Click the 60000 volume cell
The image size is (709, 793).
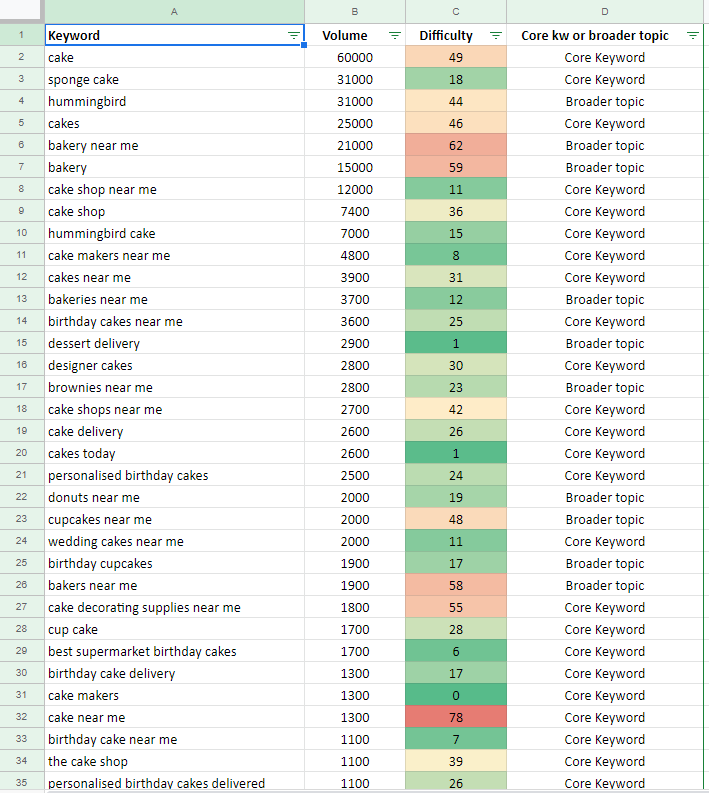point(354,57)
